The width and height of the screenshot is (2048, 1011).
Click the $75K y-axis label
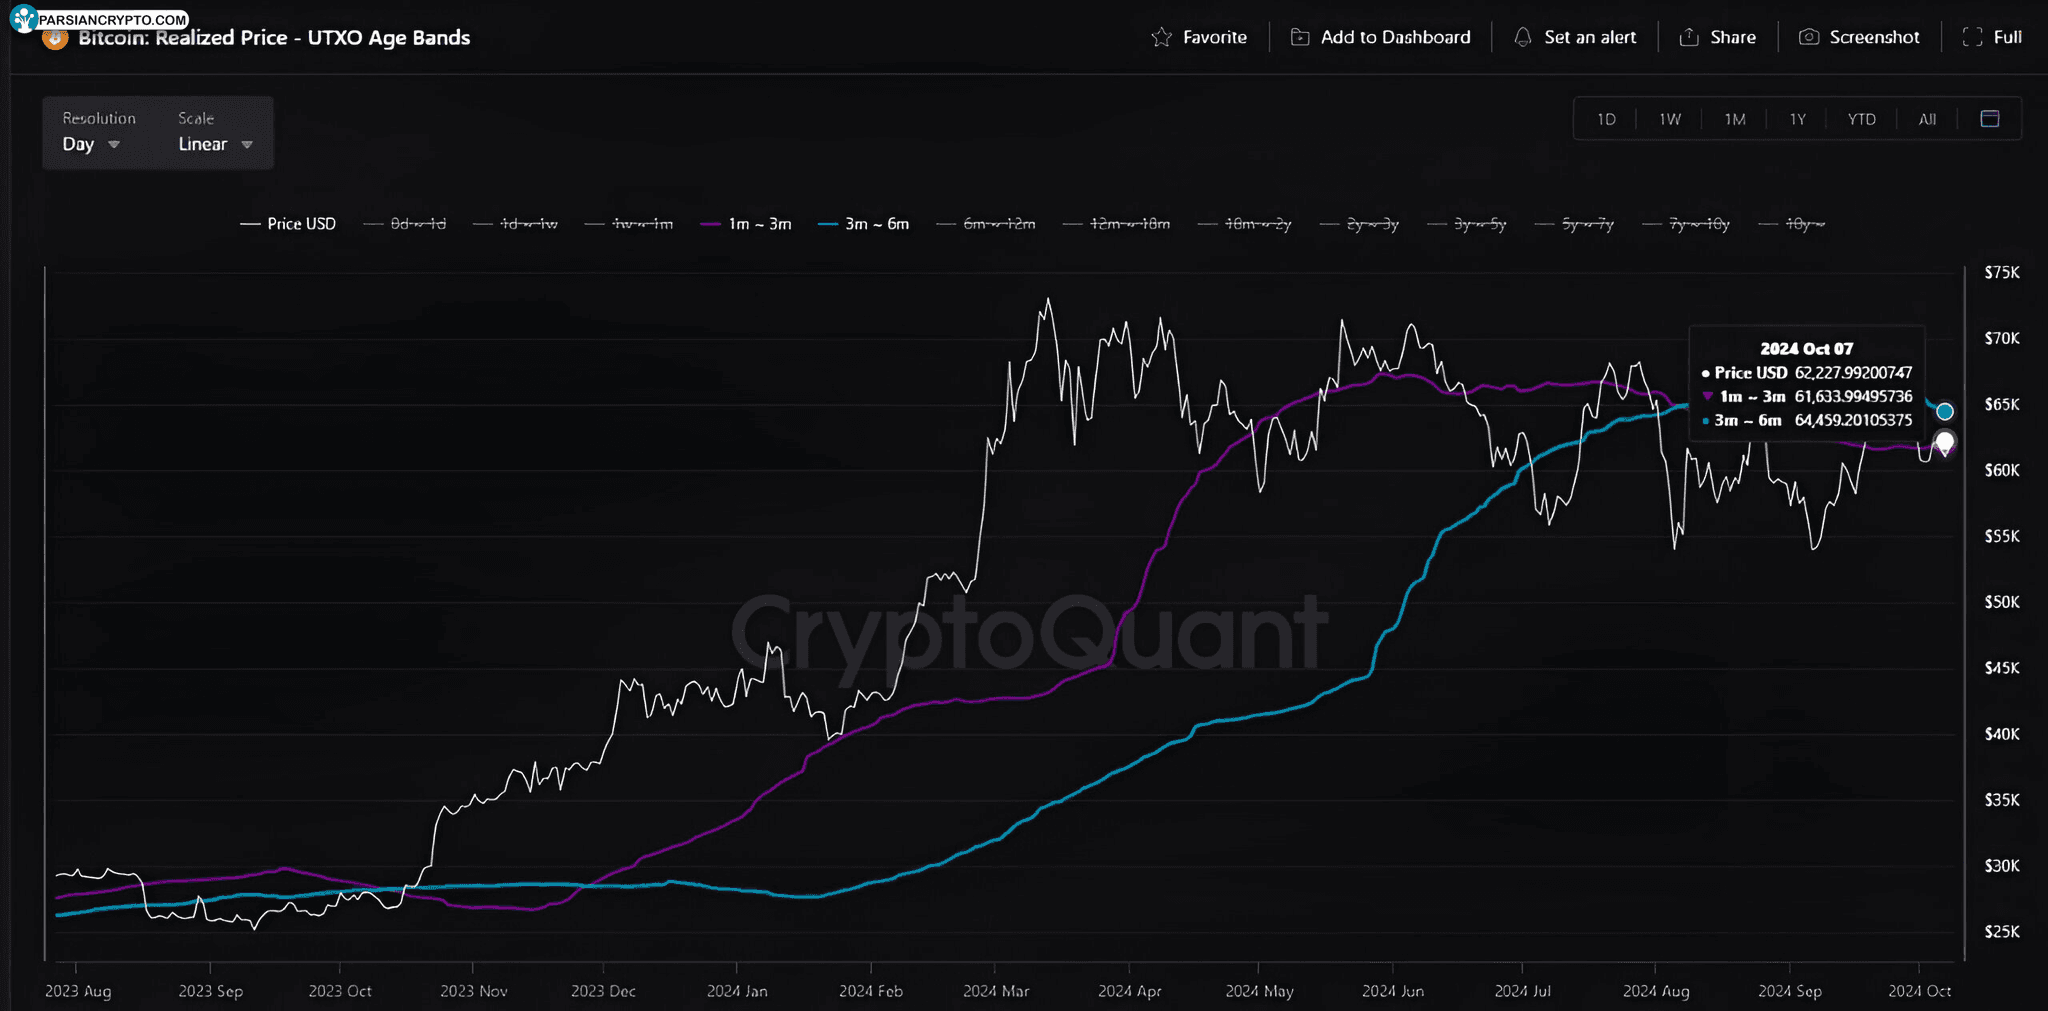[x=2002, y=273]
